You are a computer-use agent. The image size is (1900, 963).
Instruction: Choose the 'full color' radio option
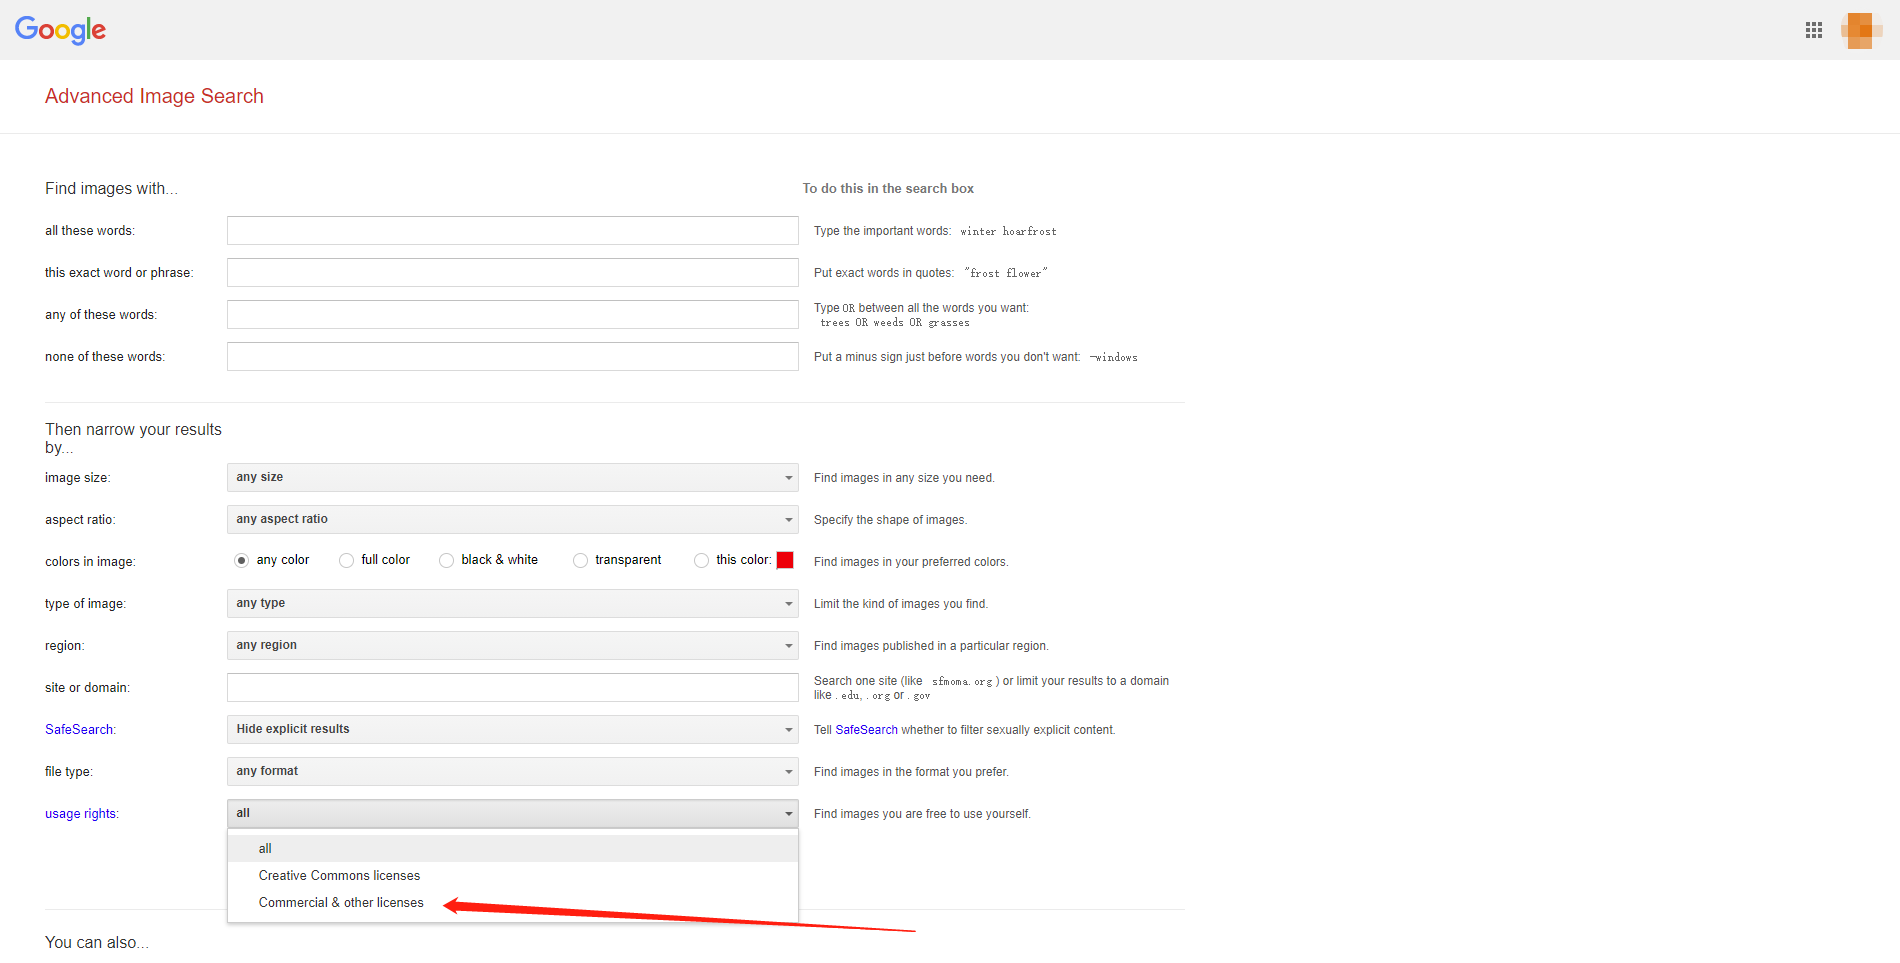click(x=346, y=560)
